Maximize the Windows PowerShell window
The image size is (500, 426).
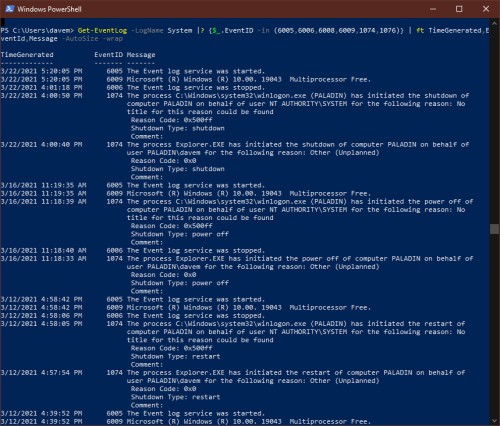click(x=459, y=9)
